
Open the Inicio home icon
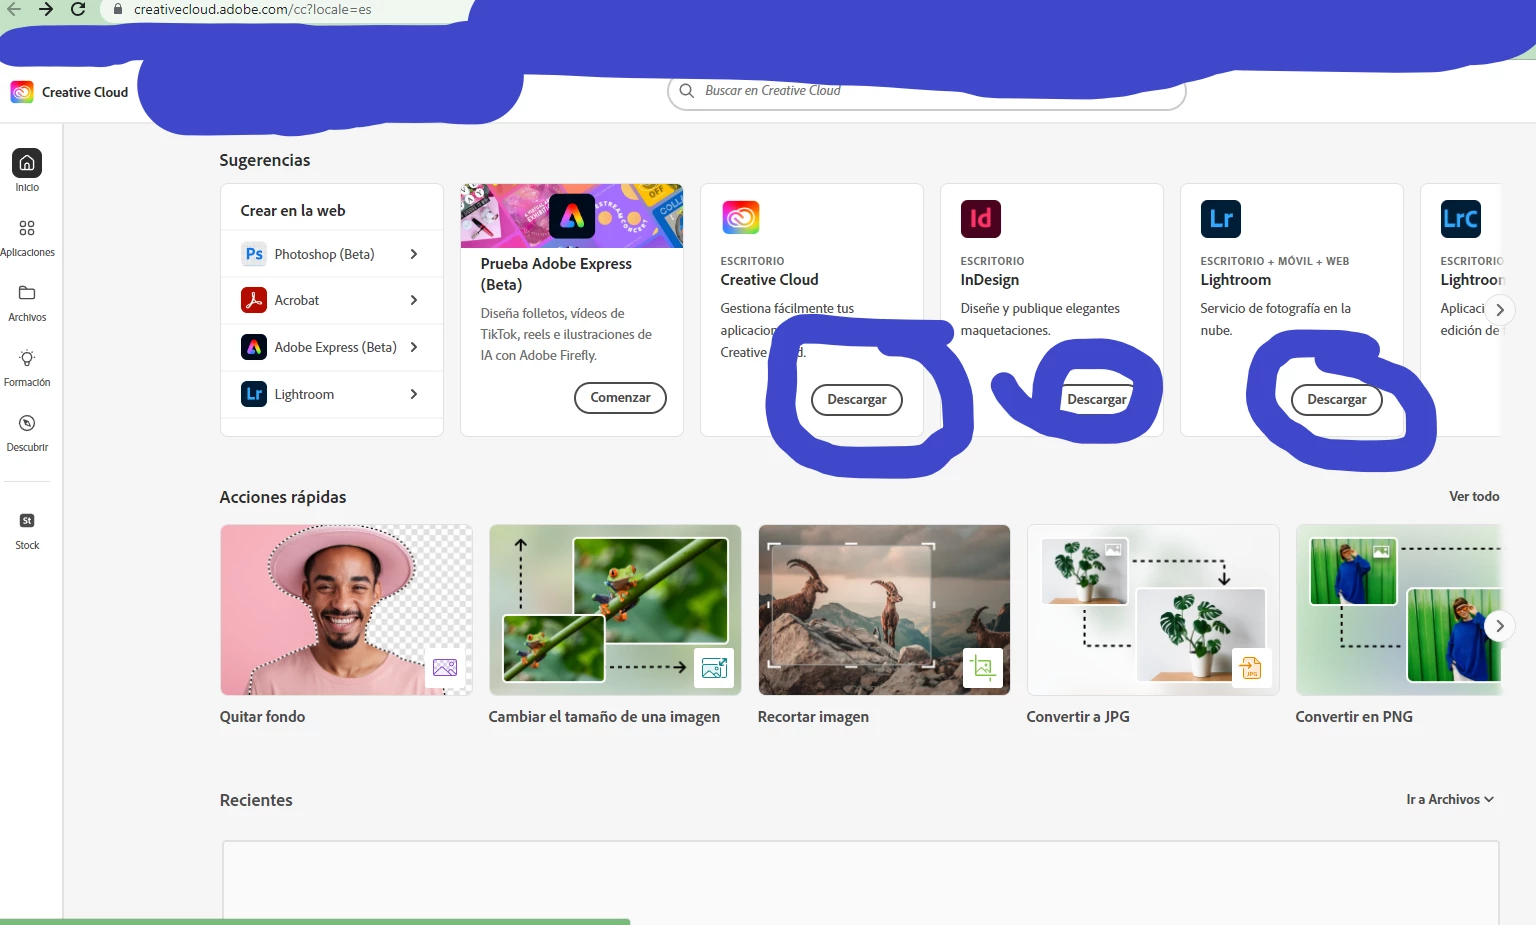27,162
